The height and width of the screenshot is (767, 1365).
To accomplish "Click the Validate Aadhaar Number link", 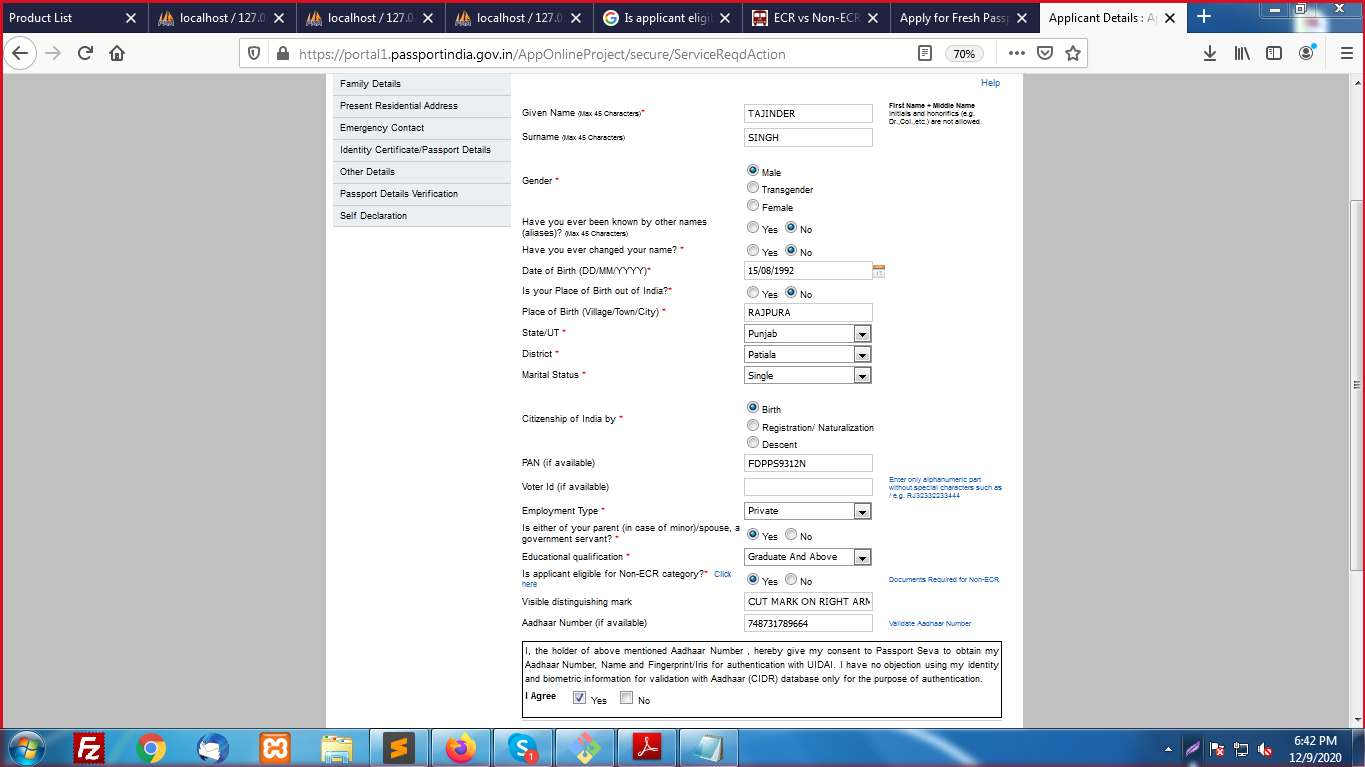I will 929,623.
